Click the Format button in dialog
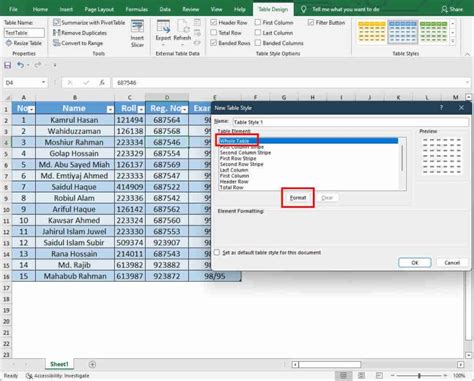The image size is (474, 381). pos(298,198)
